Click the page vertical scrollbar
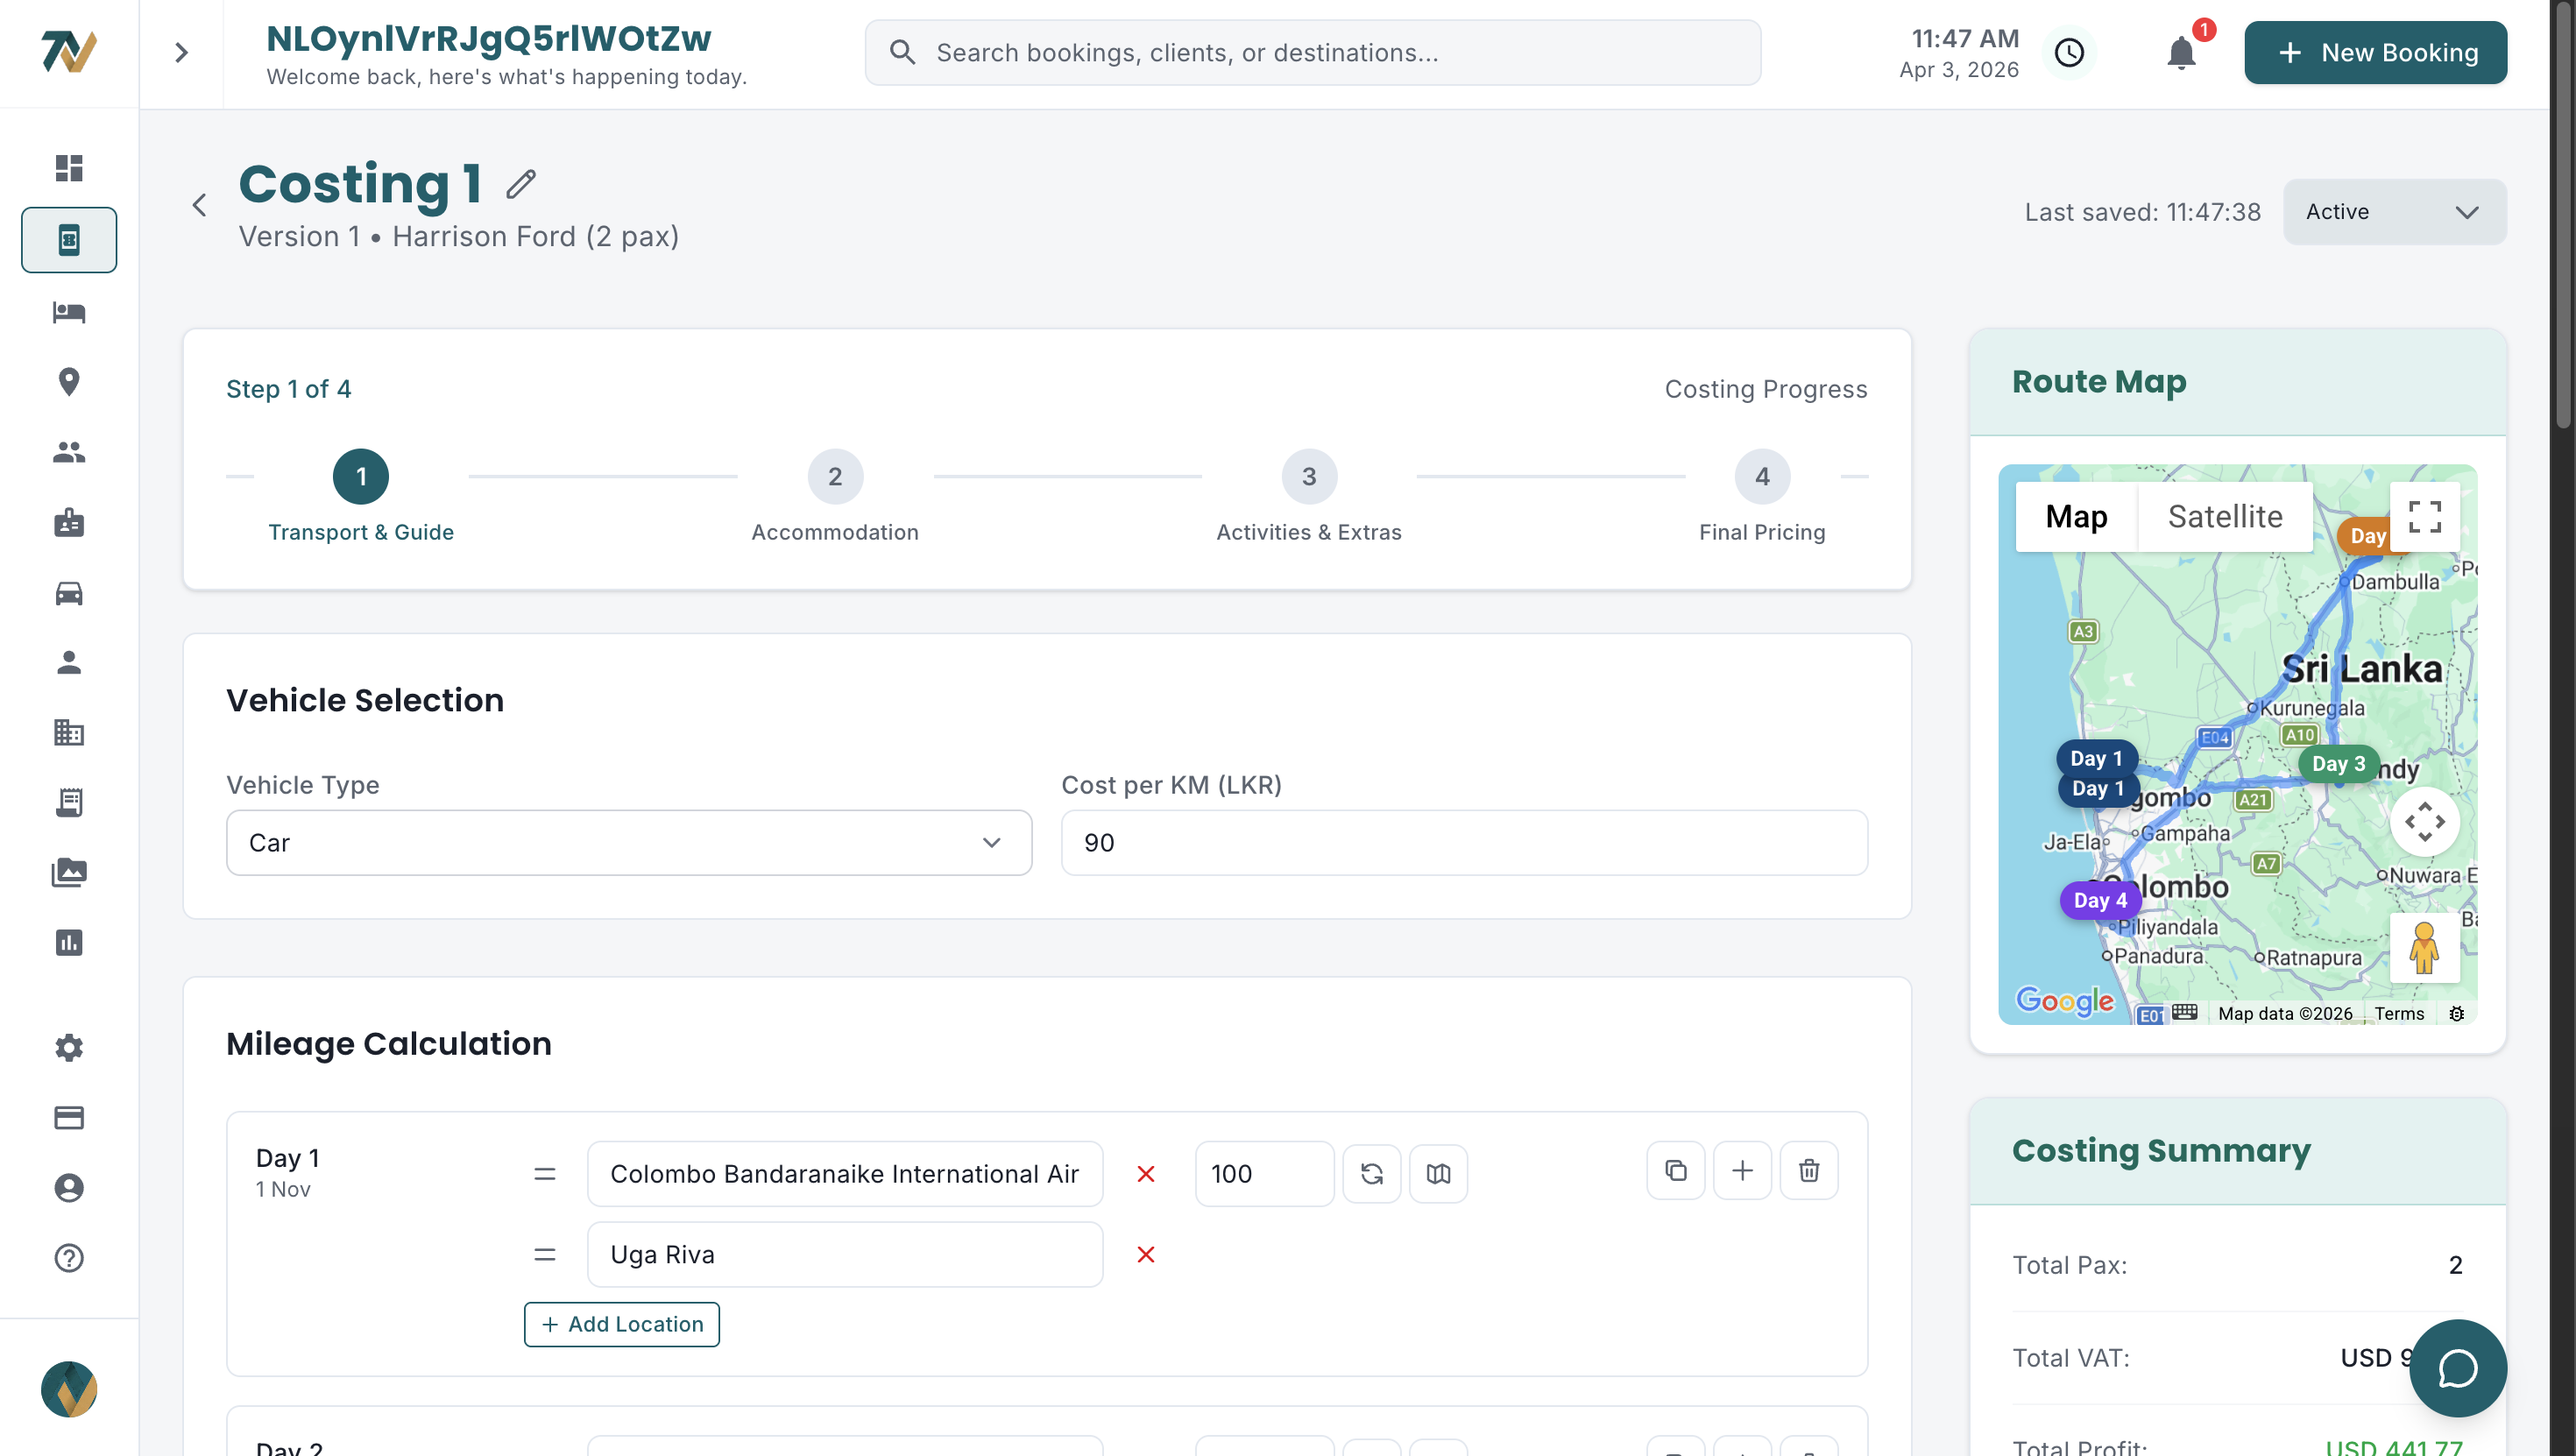The height and width of the screenshot is (1456, 2576). tap(2563, 215)
